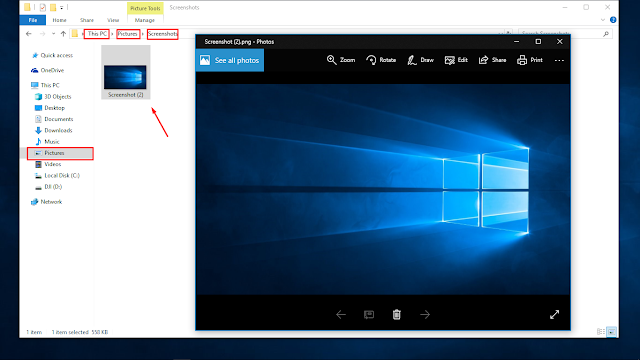The height and width of the screenshot is (360, 640).
Task: Start slideshow icon in Photos bottom bar
Action: (x=369, y=315)
